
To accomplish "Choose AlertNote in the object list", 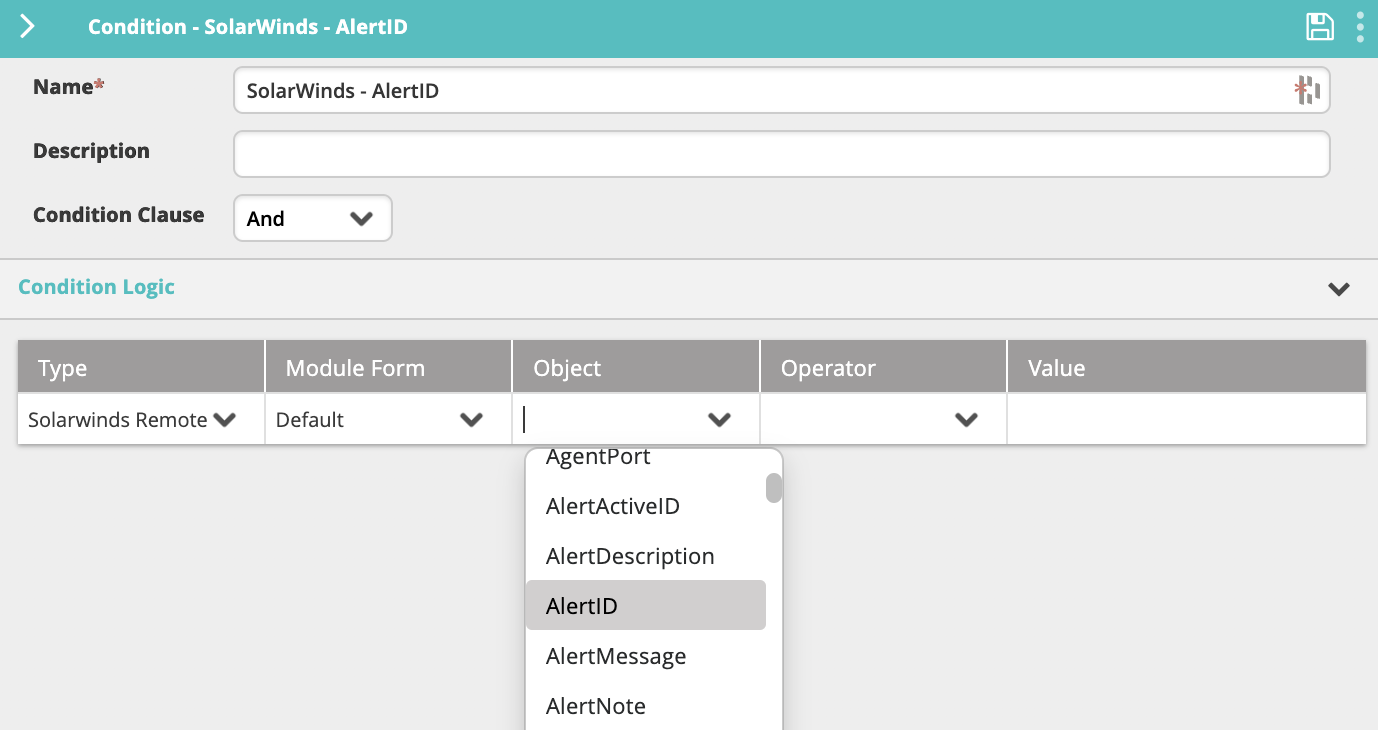I will pyautogui.click(x=596, y=706).
